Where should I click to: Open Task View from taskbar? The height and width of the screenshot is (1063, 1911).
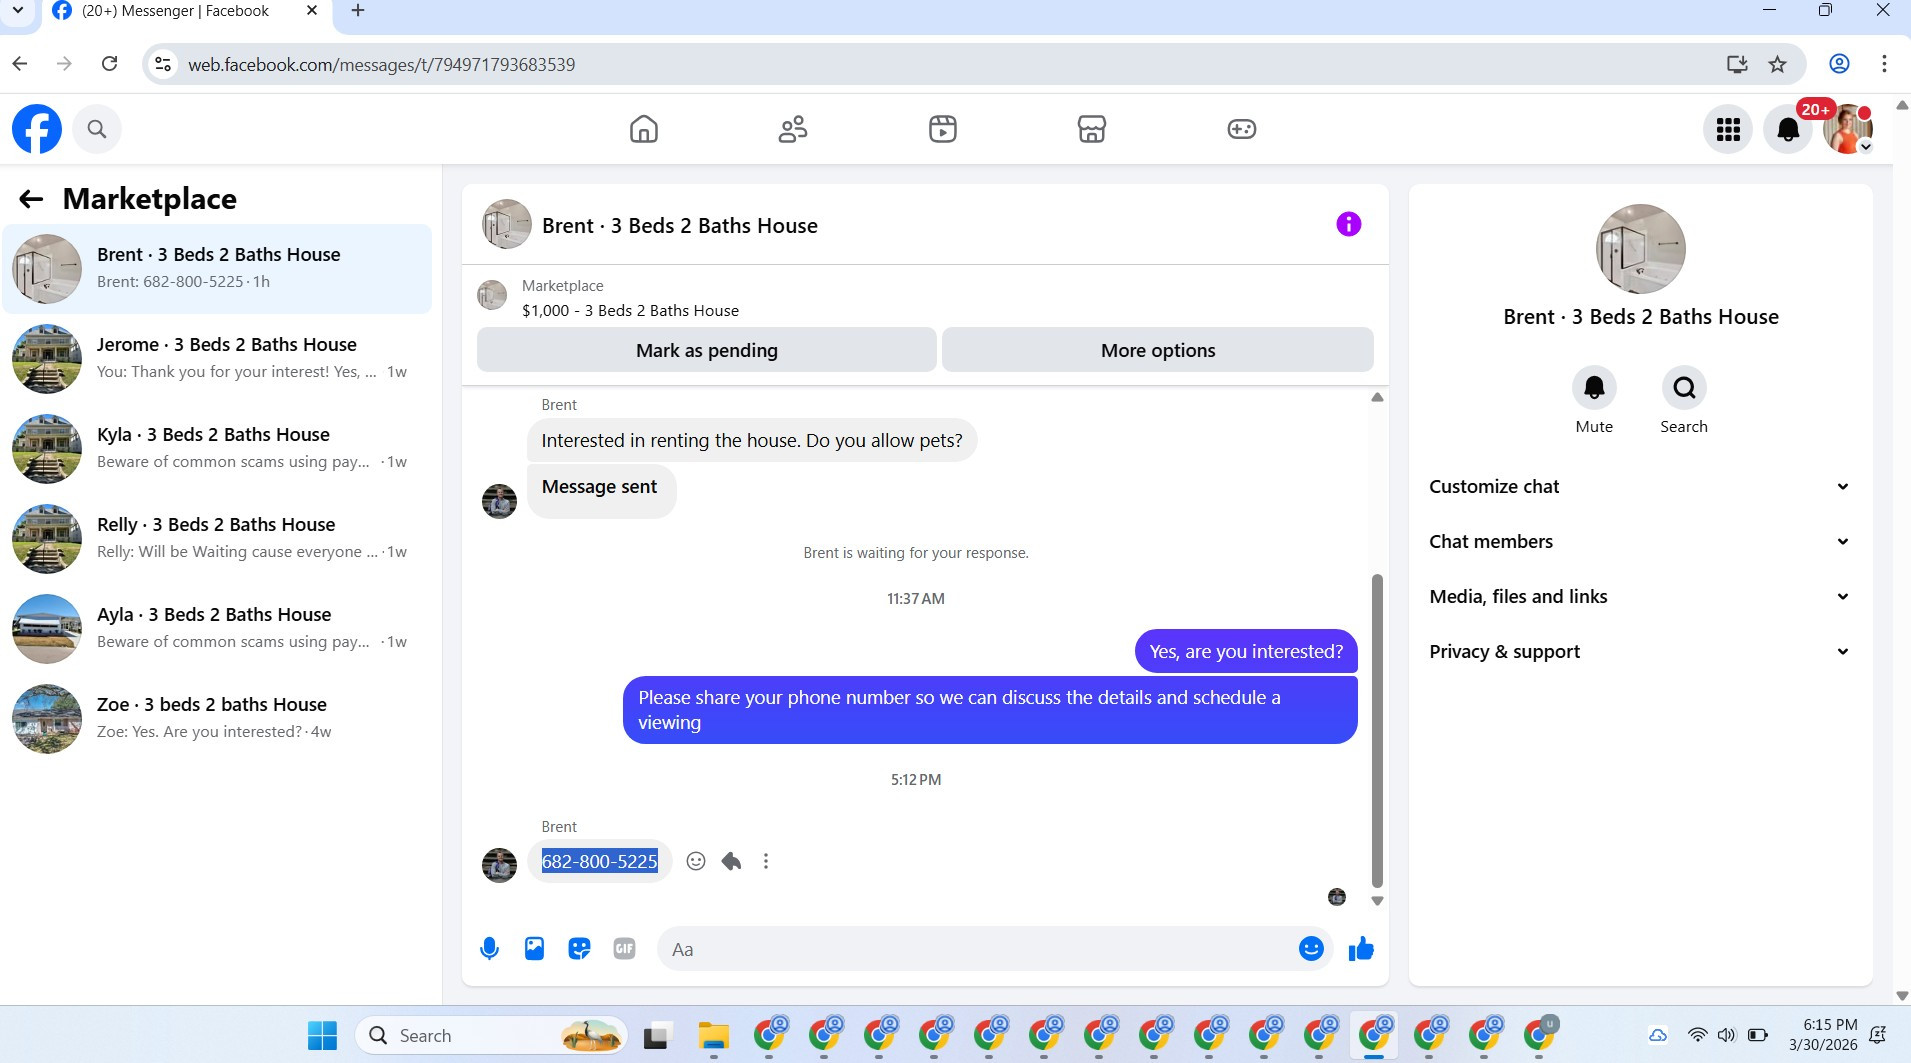(656, 1036)
